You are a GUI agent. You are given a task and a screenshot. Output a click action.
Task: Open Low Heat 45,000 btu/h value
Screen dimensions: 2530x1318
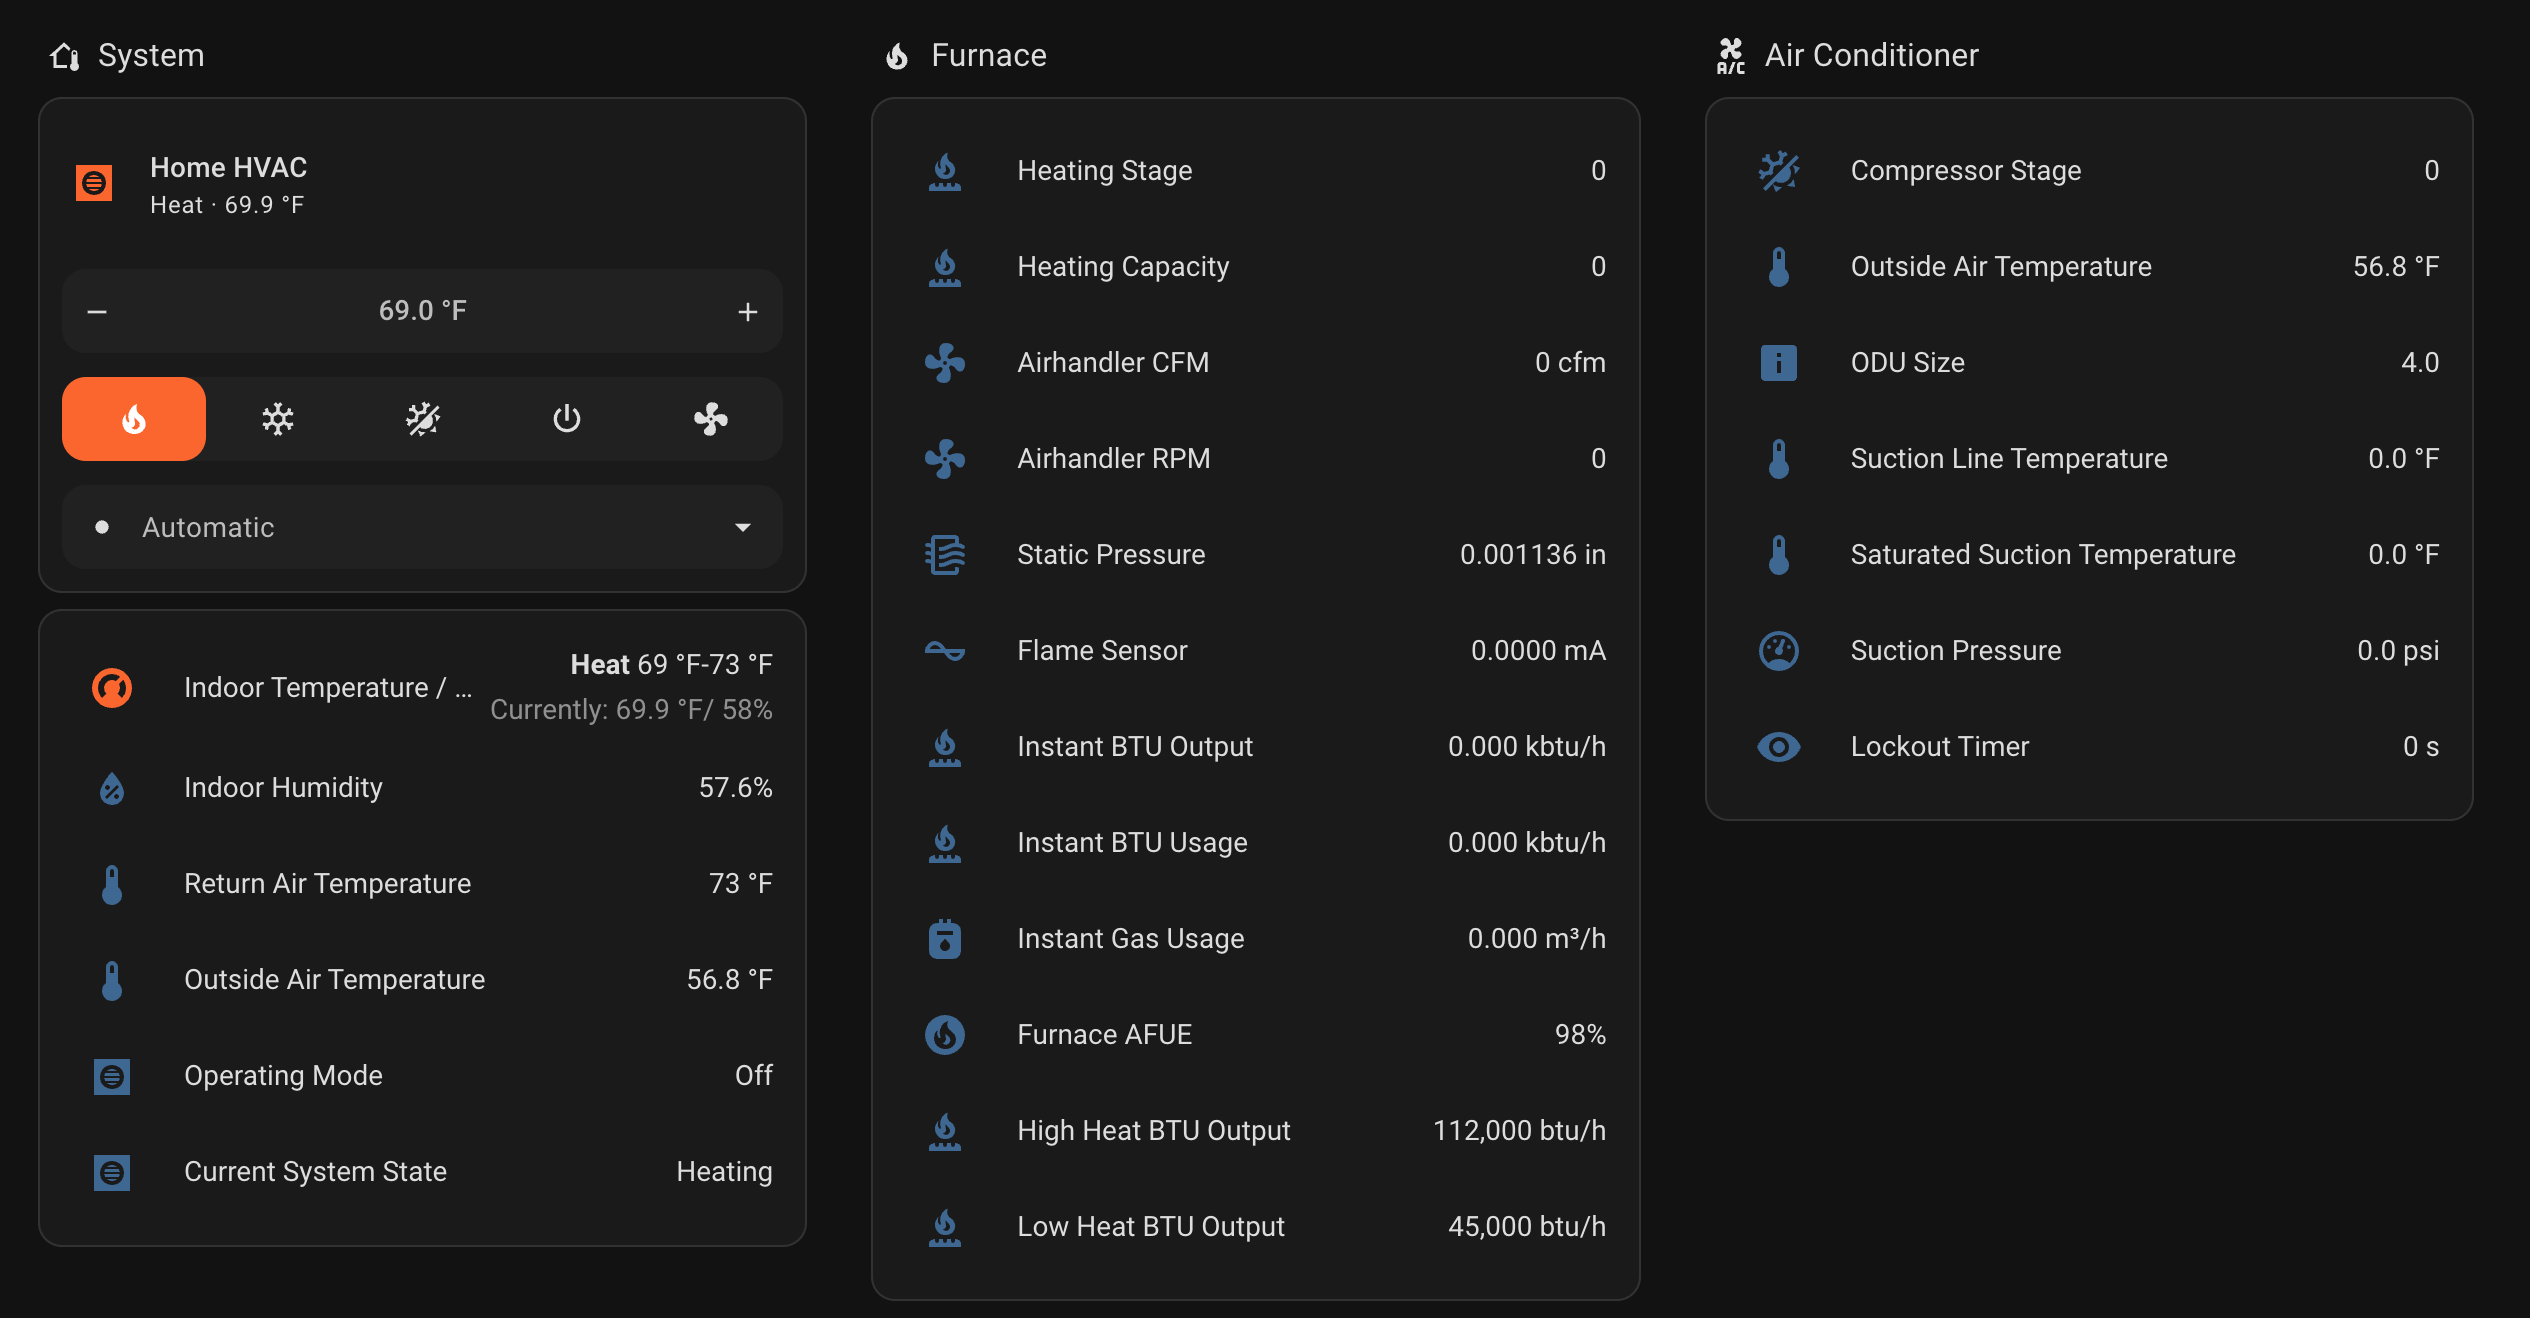[1528, 1227]
